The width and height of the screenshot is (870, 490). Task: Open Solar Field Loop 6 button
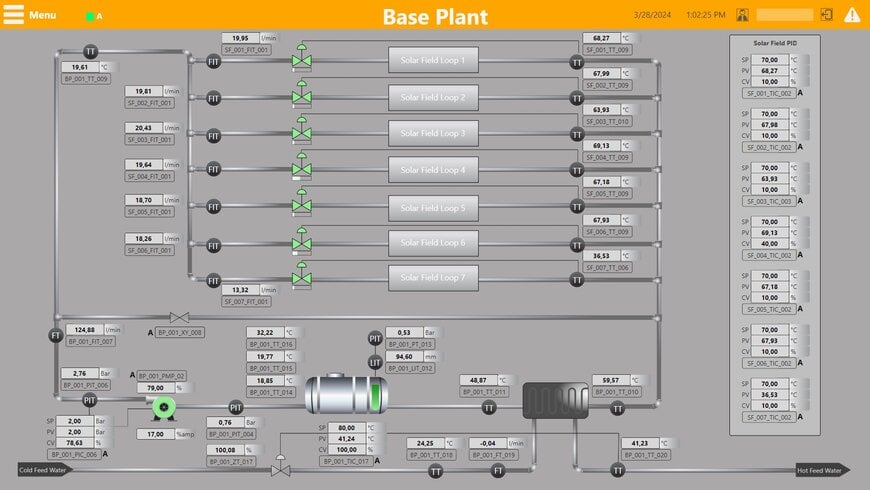[x=433, y=243]
